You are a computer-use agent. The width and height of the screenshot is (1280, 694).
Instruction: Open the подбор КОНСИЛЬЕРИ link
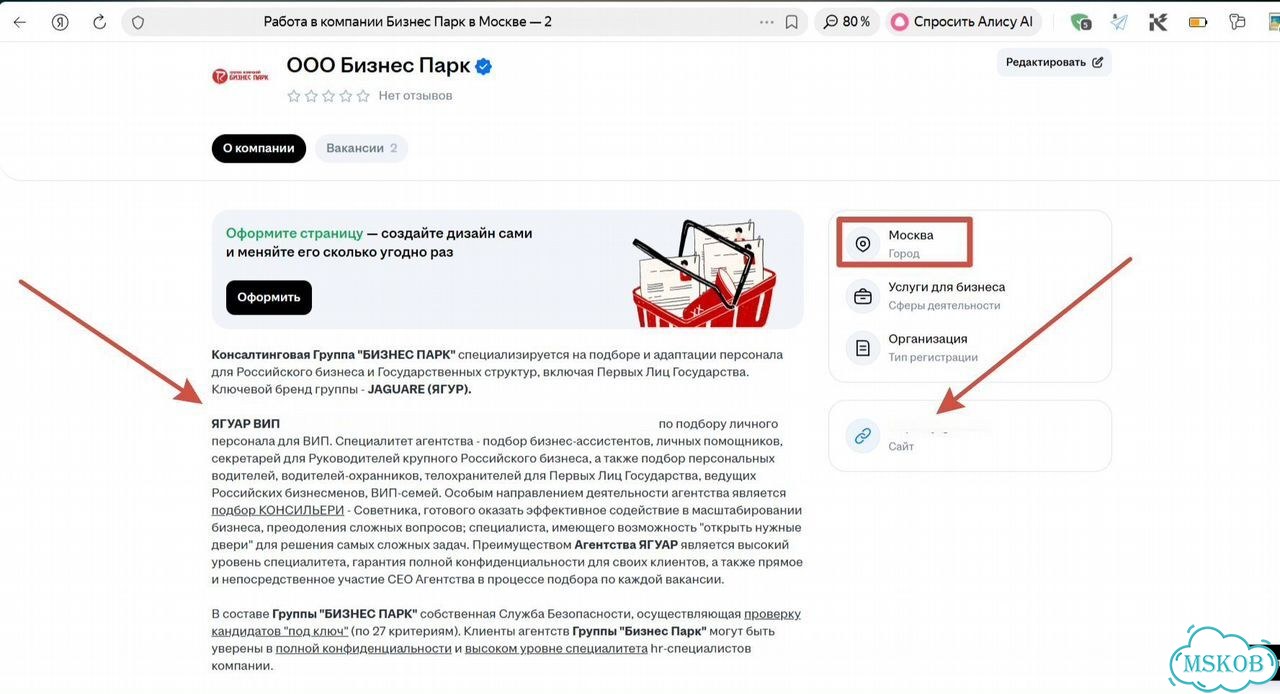coord(278,510)
